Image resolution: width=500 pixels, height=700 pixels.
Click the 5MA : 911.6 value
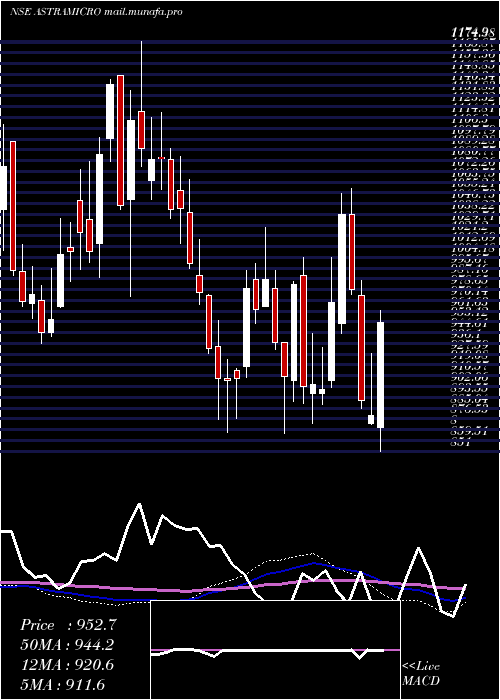(x=62, y=684)
